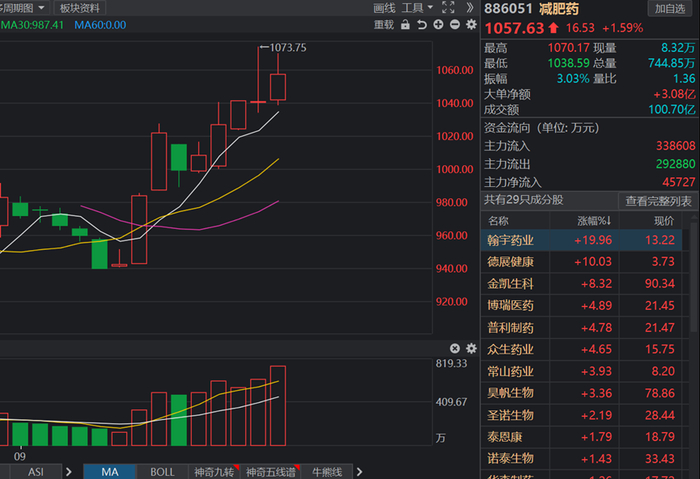Screen dimensions: 700x479
Task: Click the stock list vertical scrollbar
Action: pos(694,277)
